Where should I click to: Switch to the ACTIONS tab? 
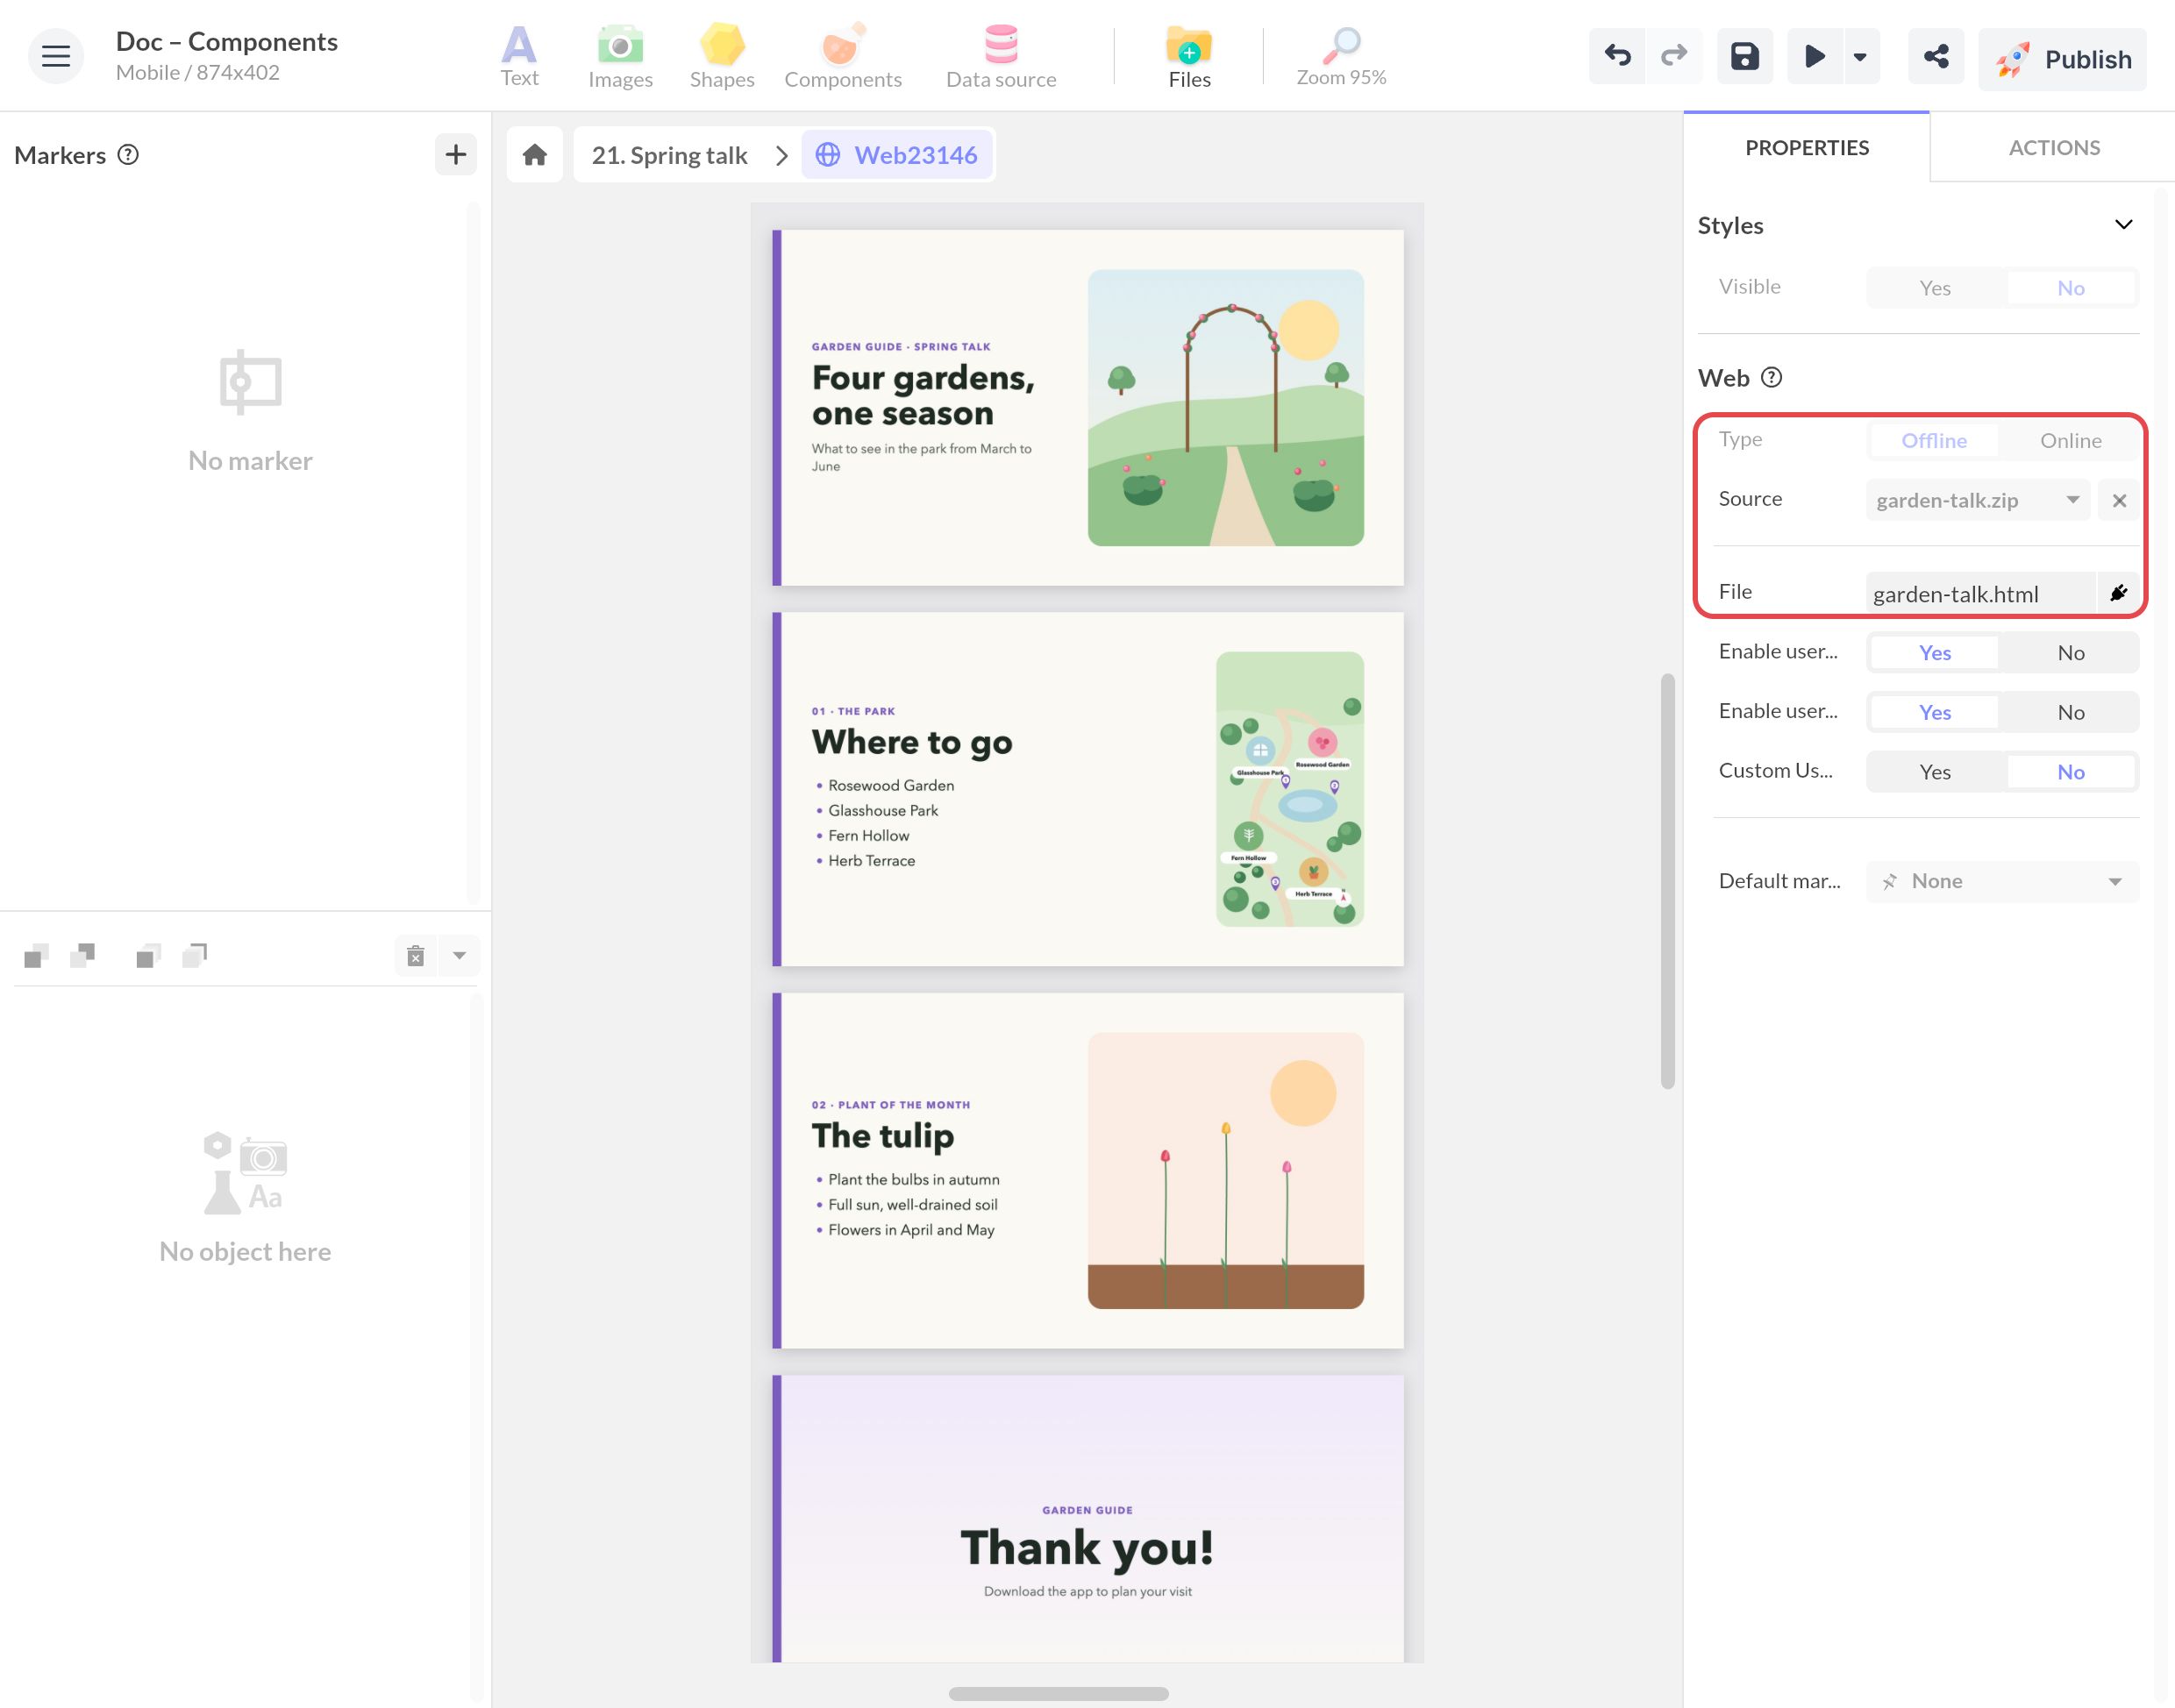2054,148
